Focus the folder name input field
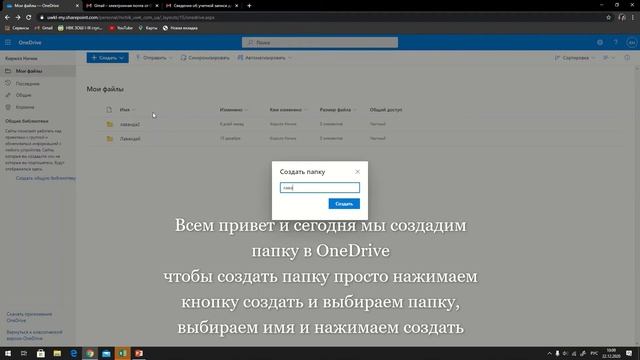640x360 pixels. [320, 188]
